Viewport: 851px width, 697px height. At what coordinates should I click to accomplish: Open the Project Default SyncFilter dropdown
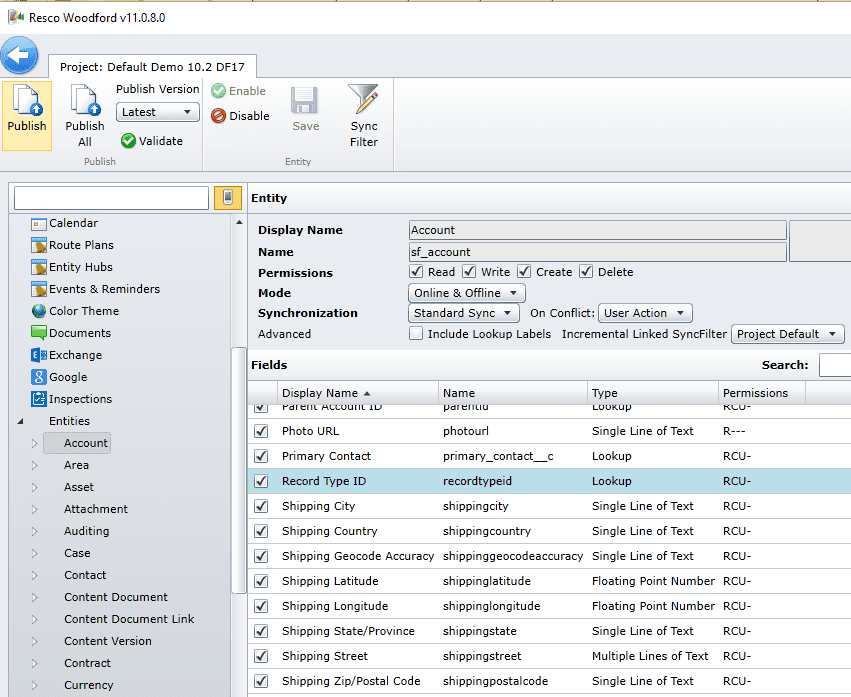[x=788, y=334]
